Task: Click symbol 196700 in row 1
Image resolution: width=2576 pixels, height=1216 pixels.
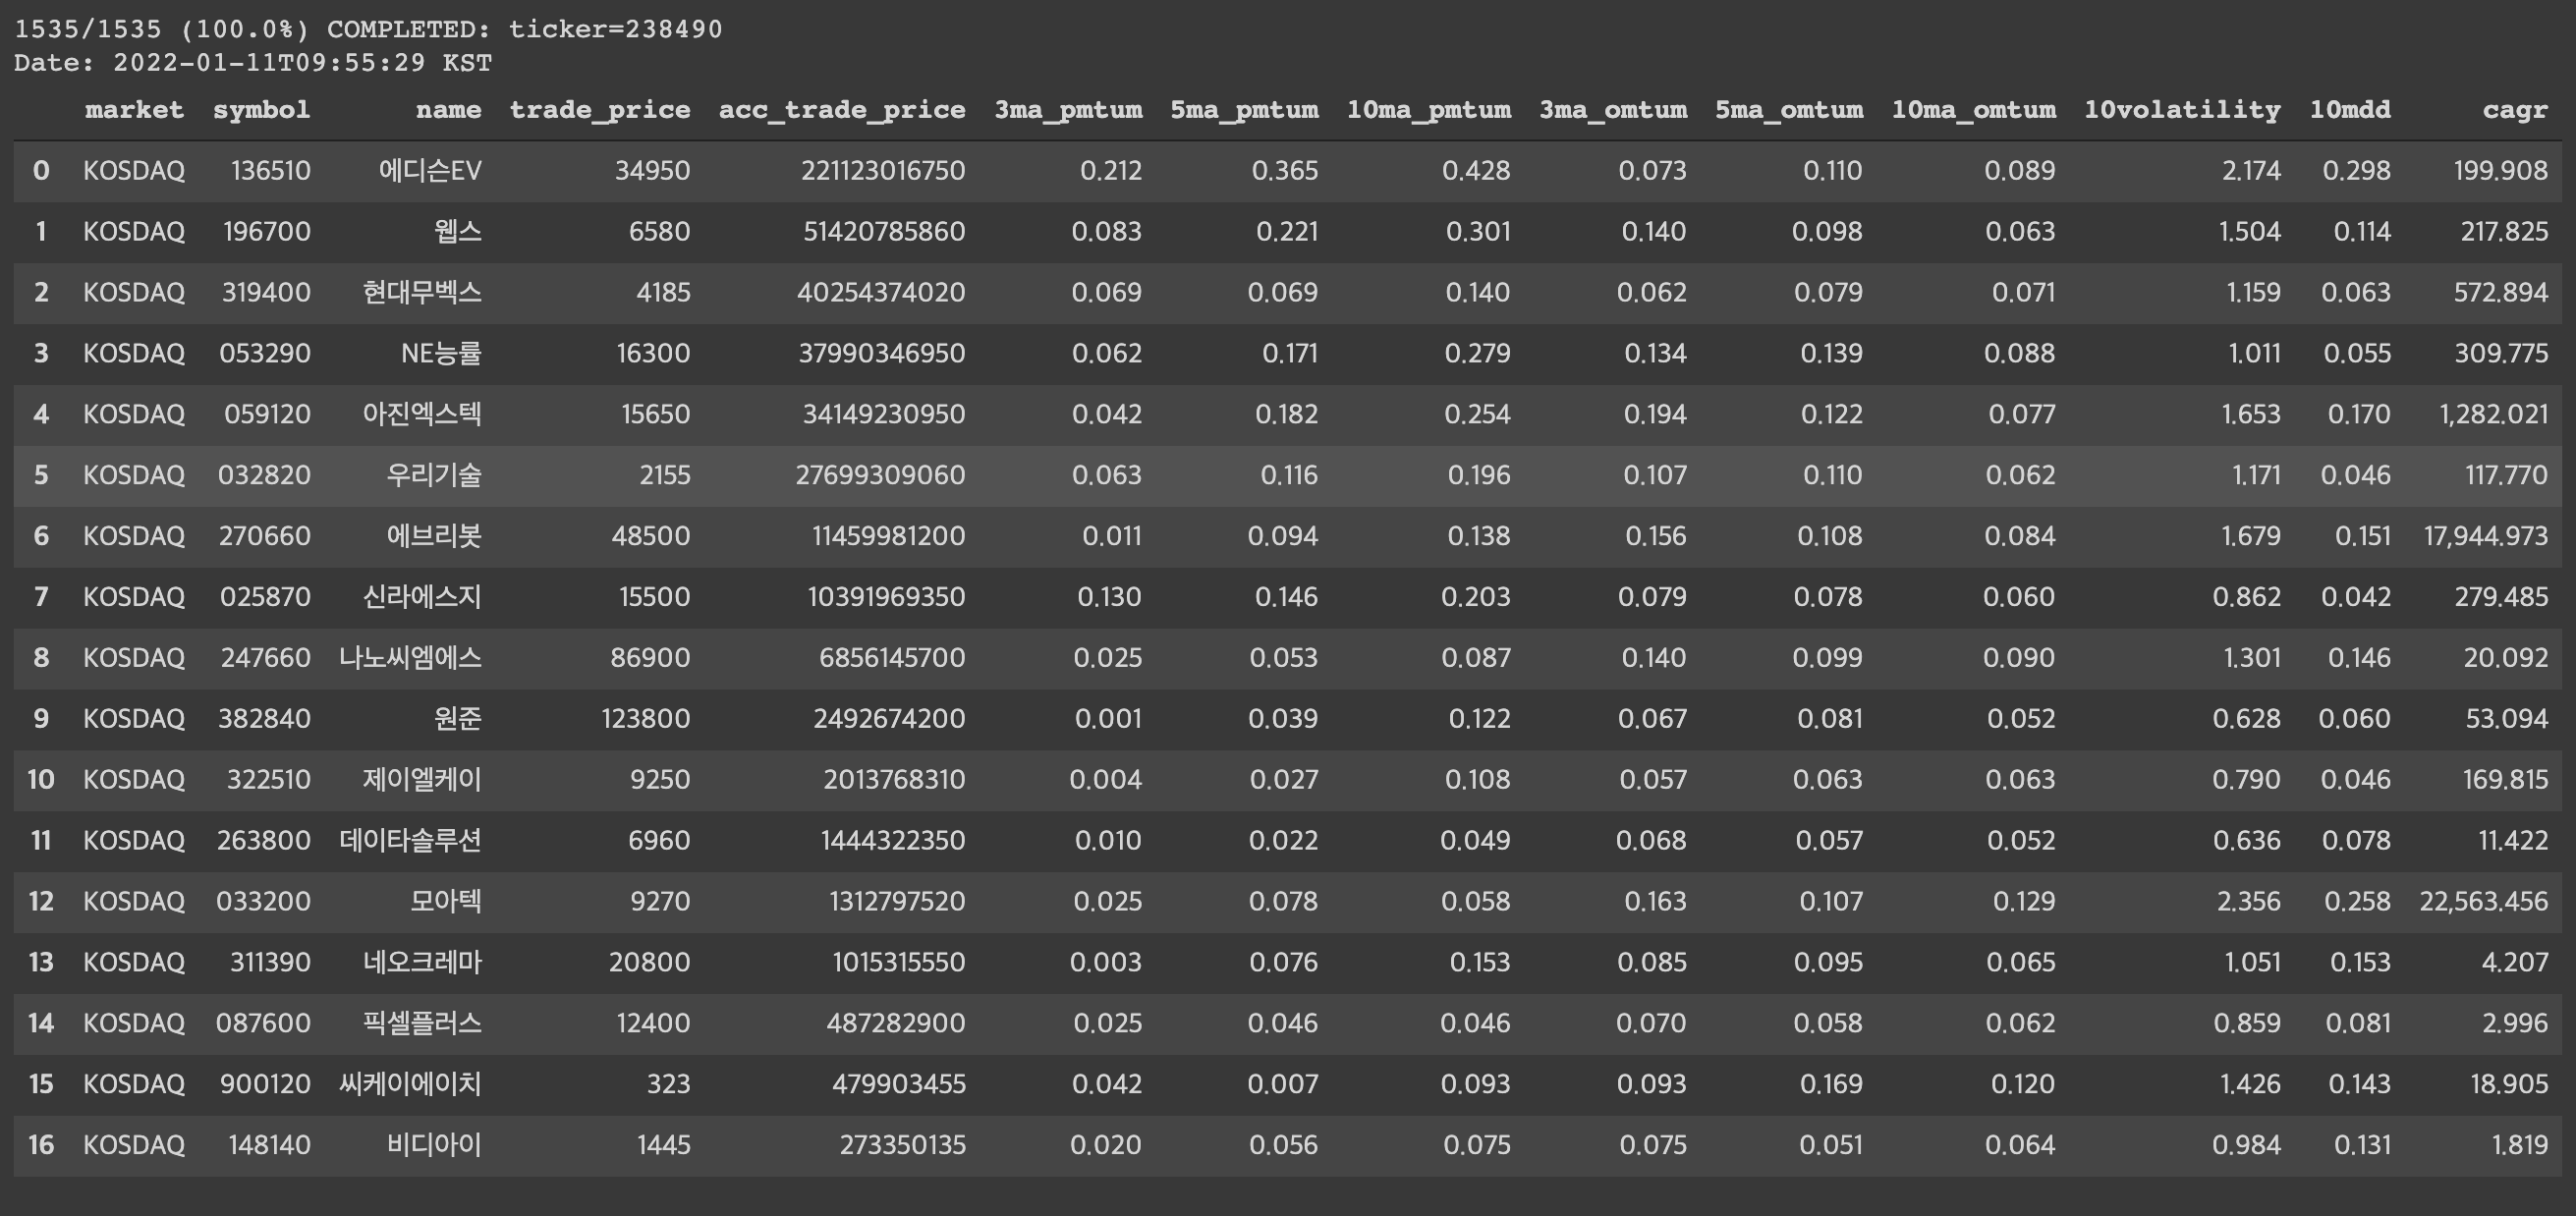Action: [266, 232]
